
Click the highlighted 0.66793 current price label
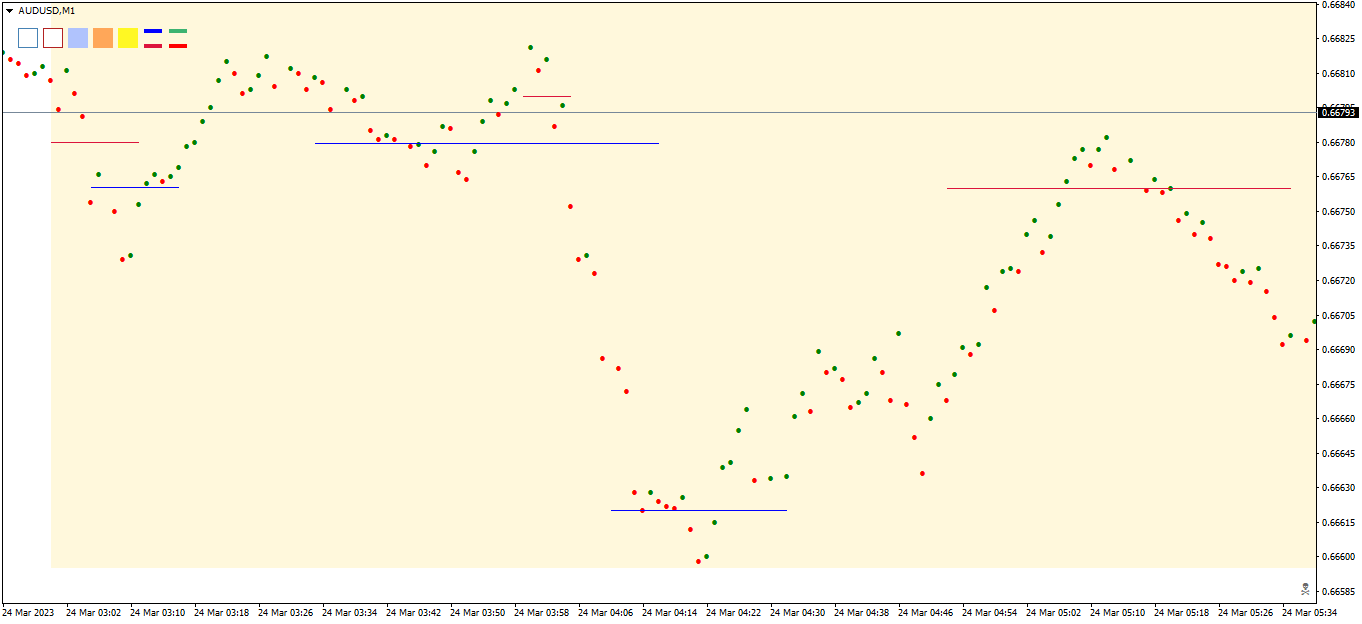pyautogui.click(x=1337, y=112)
